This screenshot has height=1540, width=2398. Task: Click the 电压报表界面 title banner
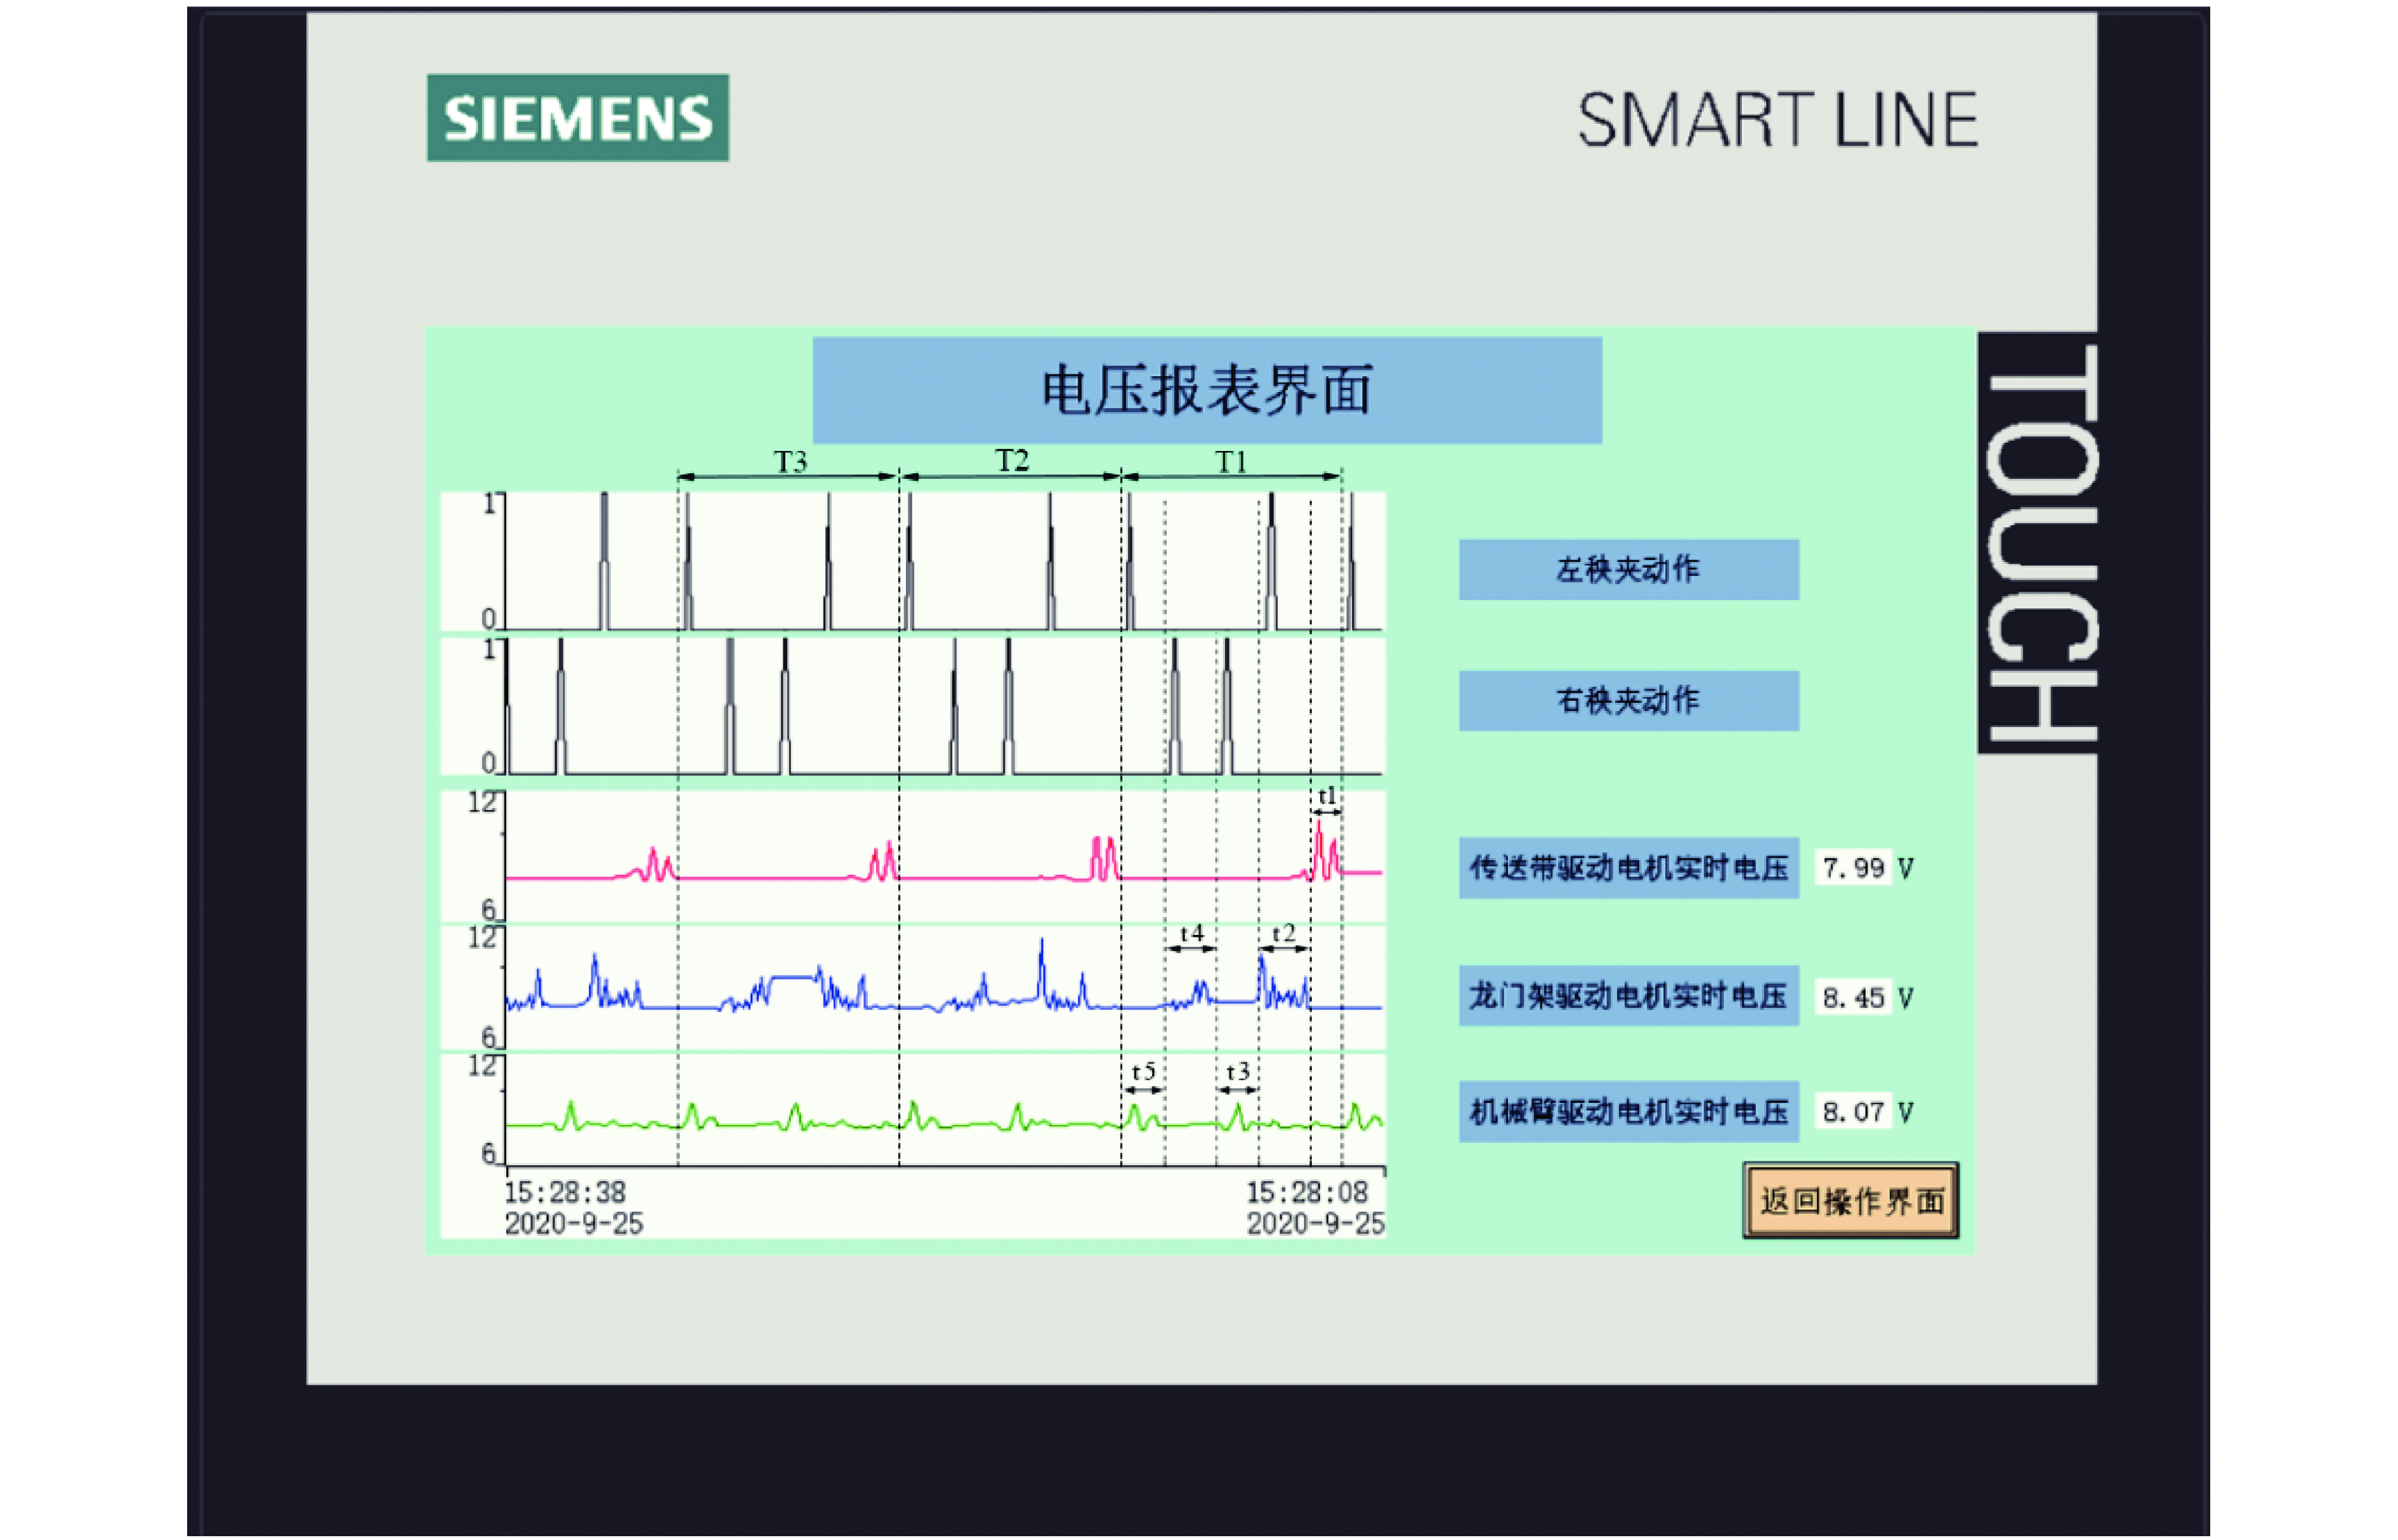click(x=1206, y=390)
